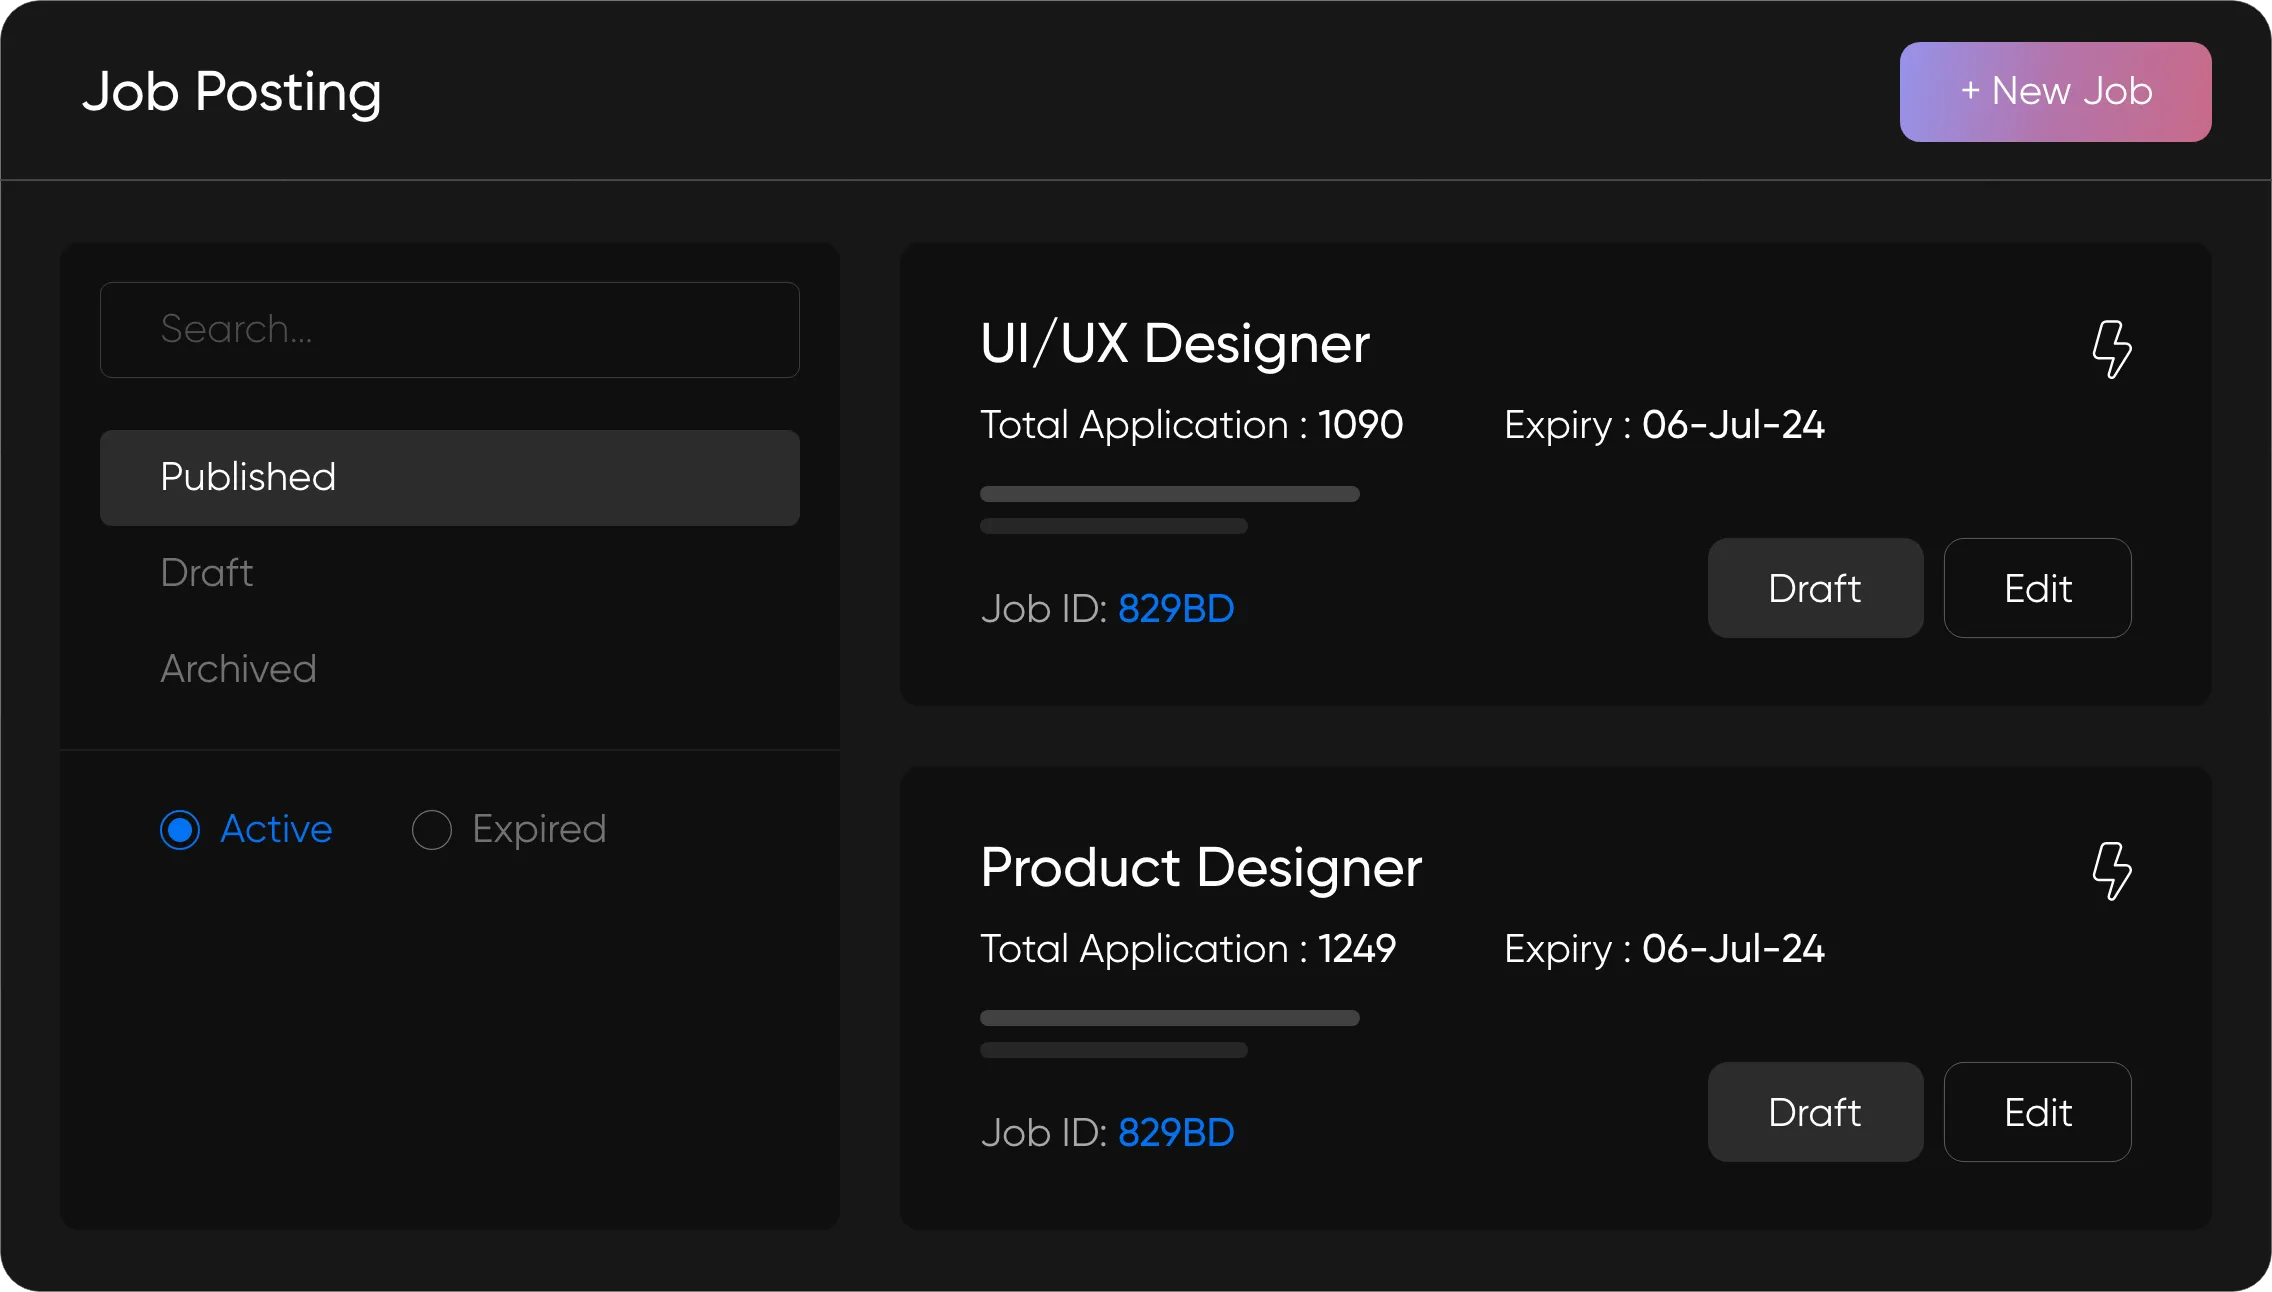This screenshot has height=1292, width=2272.
Task: Select the Active radio button
Action: (x=180, y=829)
